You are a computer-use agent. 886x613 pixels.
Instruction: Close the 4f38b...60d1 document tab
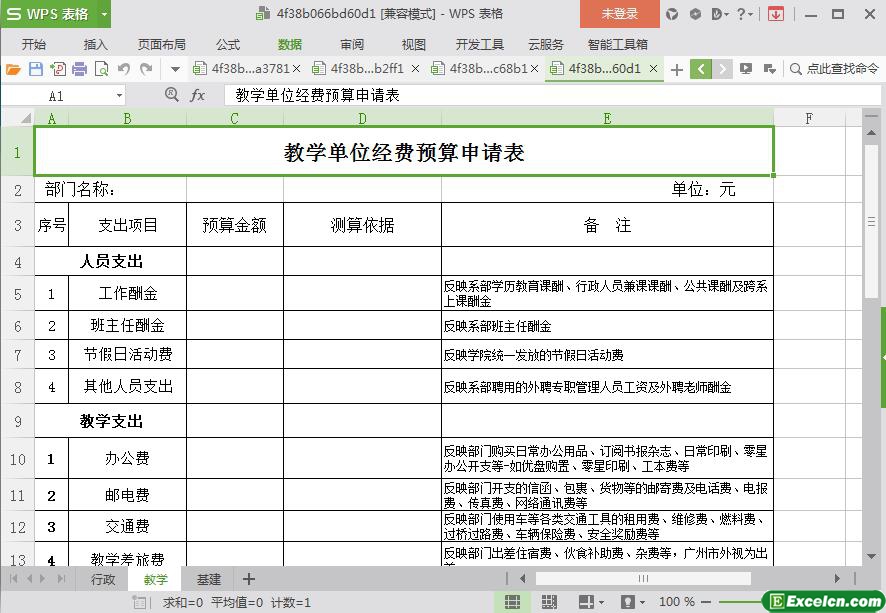tap(654, 69)
